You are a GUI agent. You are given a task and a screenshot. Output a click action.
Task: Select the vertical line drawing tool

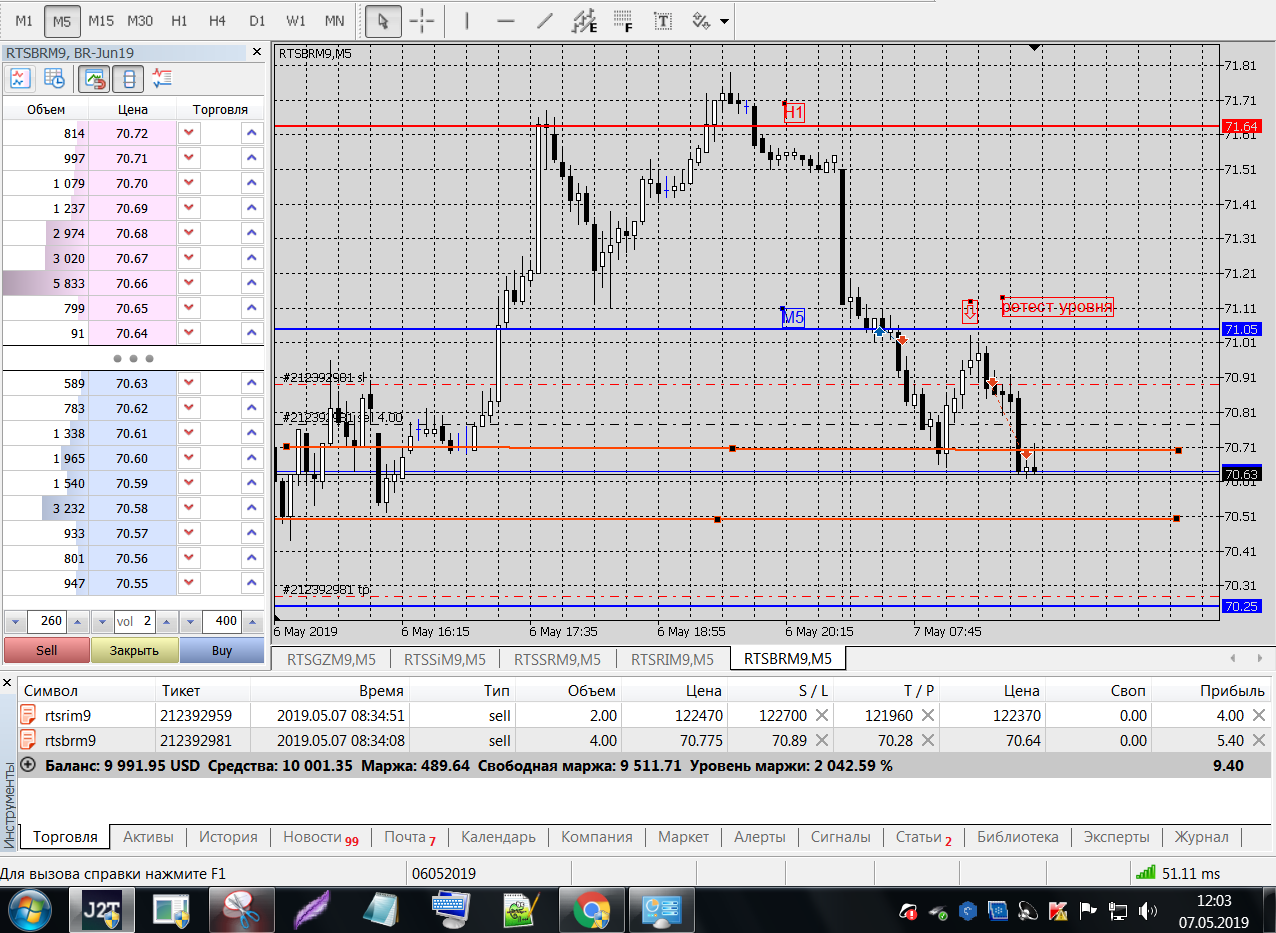pos(468,20)
